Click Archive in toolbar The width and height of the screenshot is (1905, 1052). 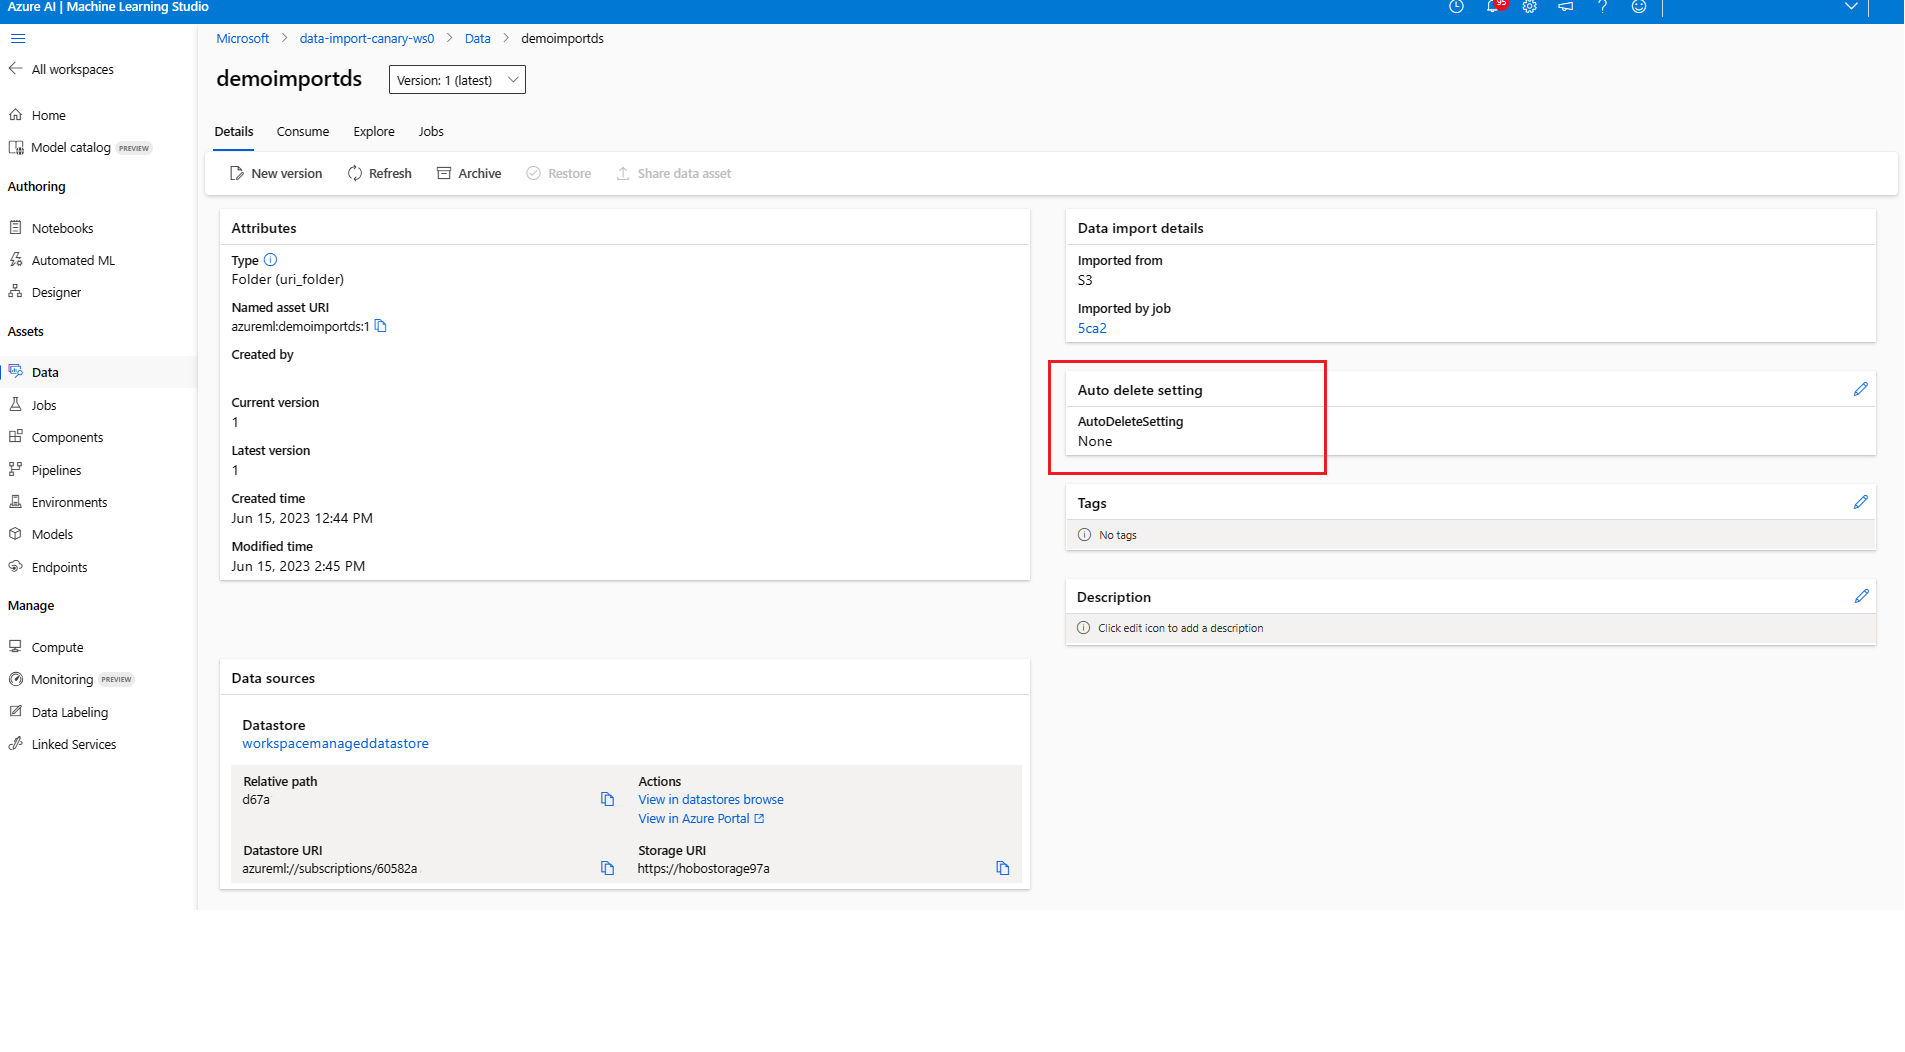469,173
